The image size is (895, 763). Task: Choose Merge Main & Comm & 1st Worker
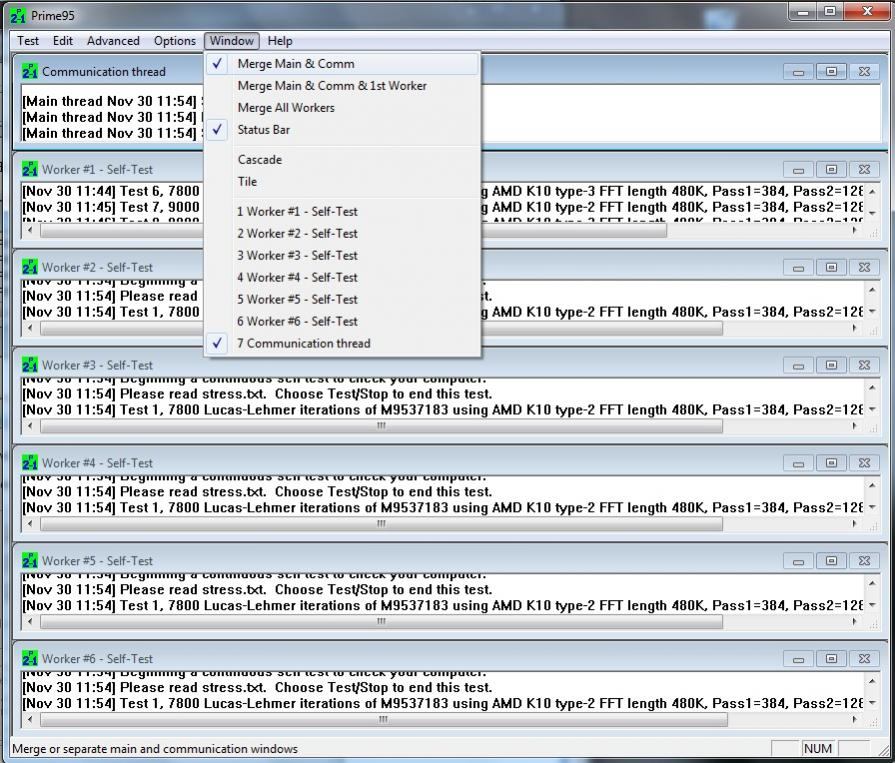pos(342,86)
